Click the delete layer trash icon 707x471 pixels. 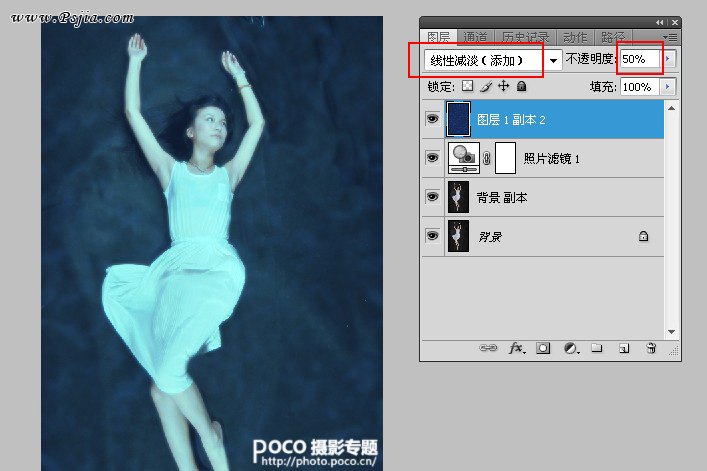[650, 348]
